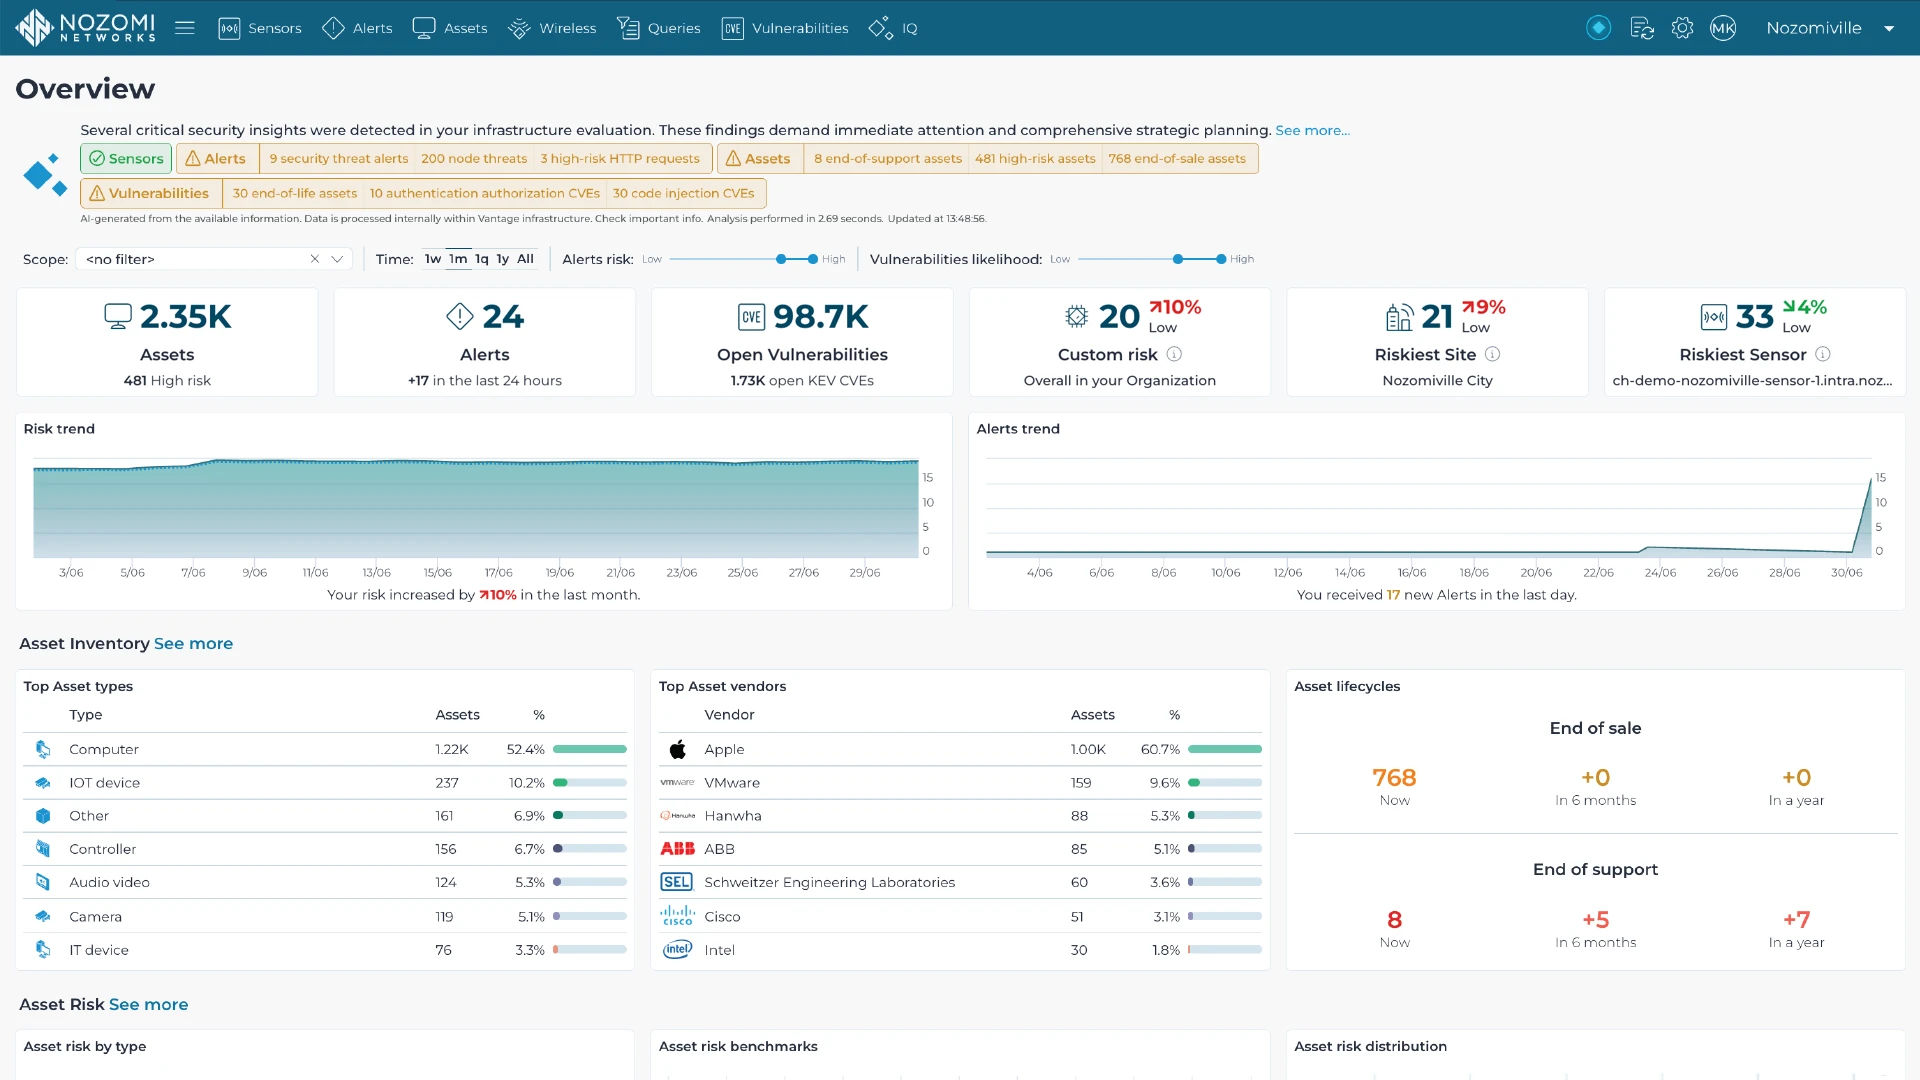Screen dimensions: 1920x1080
Task: Select the All time range
Action: coord(525,259)
